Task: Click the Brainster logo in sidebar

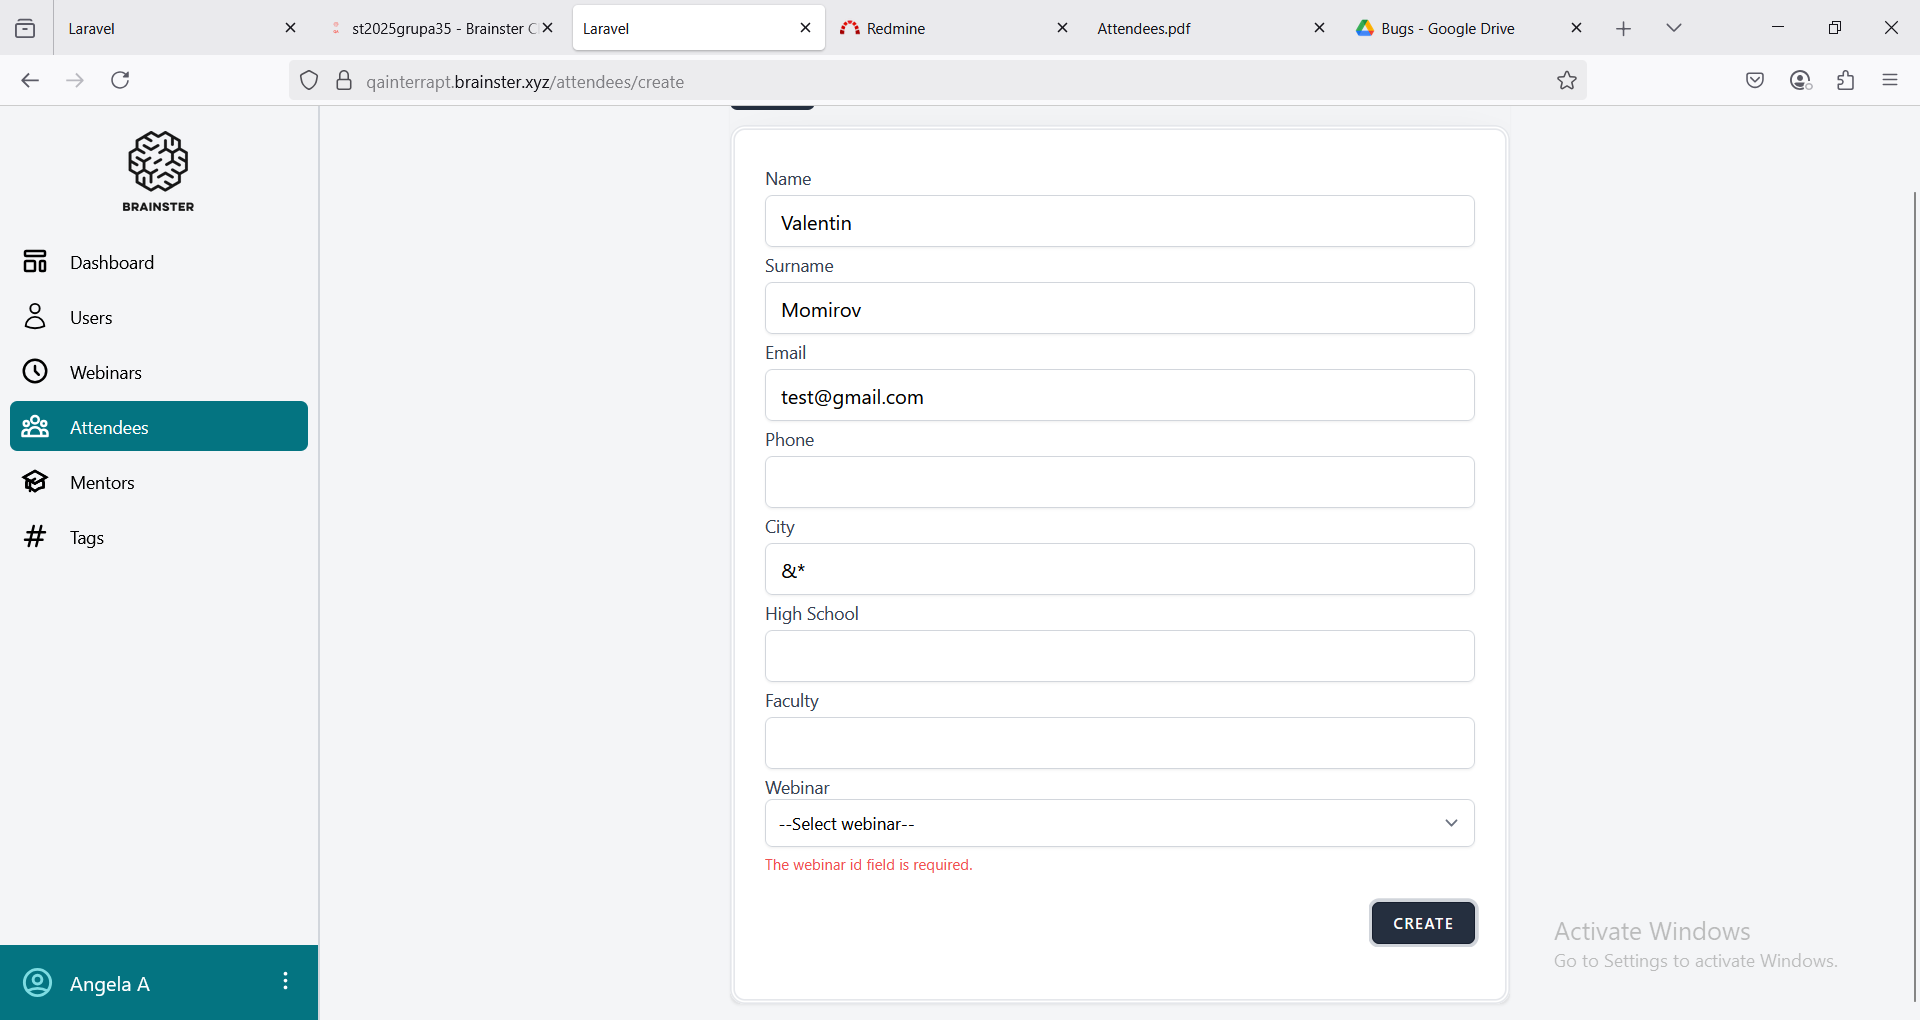Action: pos(158,171)
